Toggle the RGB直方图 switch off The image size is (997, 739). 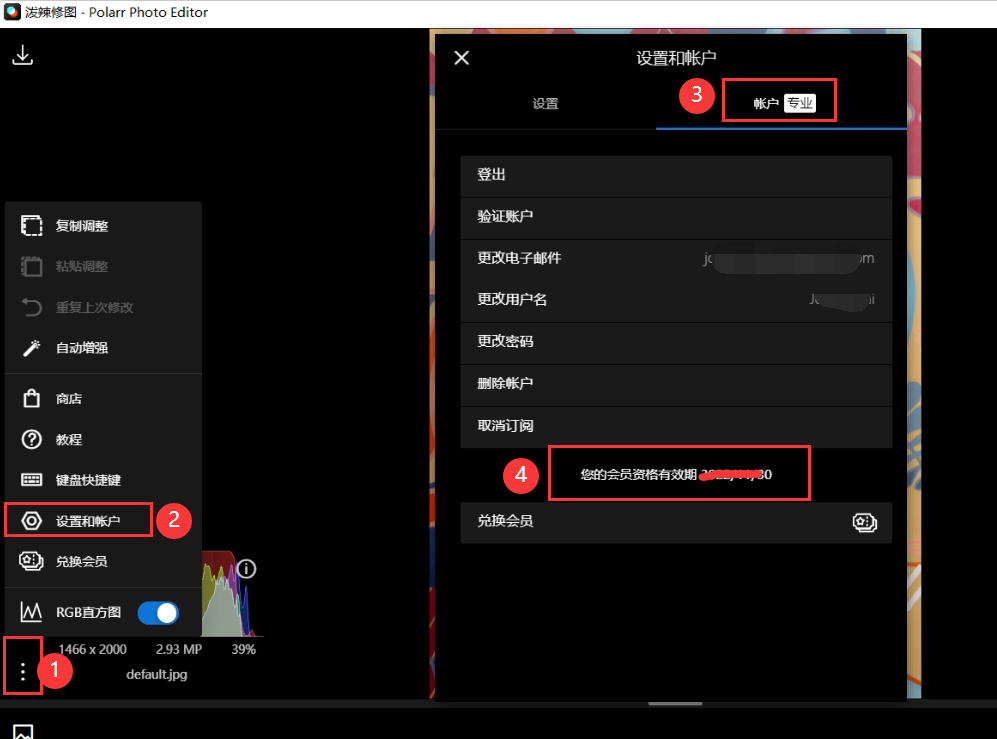[158, 612]
